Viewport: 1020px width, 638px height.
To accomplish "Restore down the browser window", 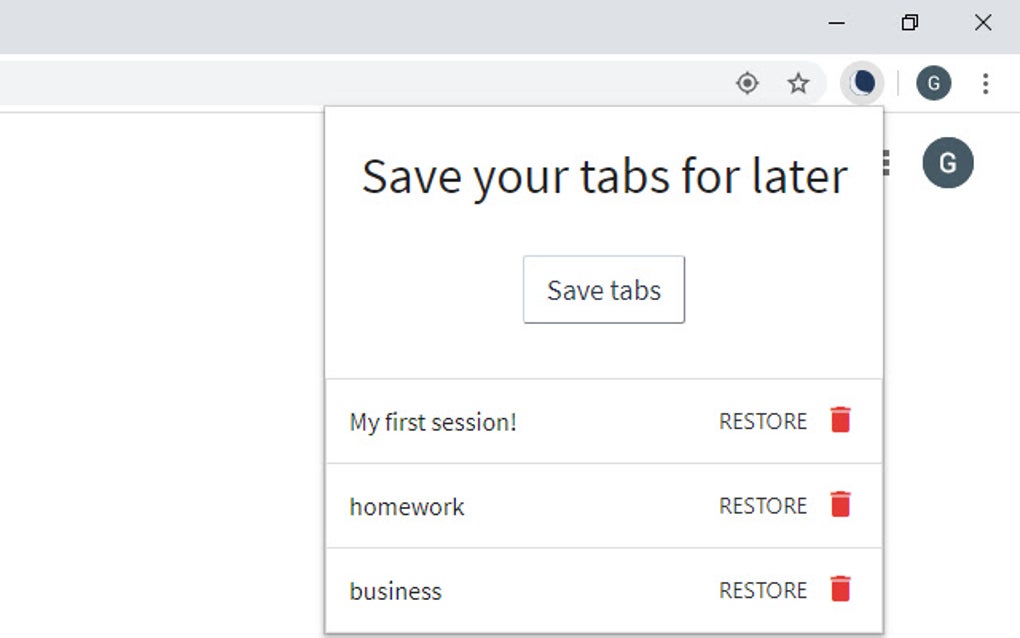I will [x=909, y=22].
